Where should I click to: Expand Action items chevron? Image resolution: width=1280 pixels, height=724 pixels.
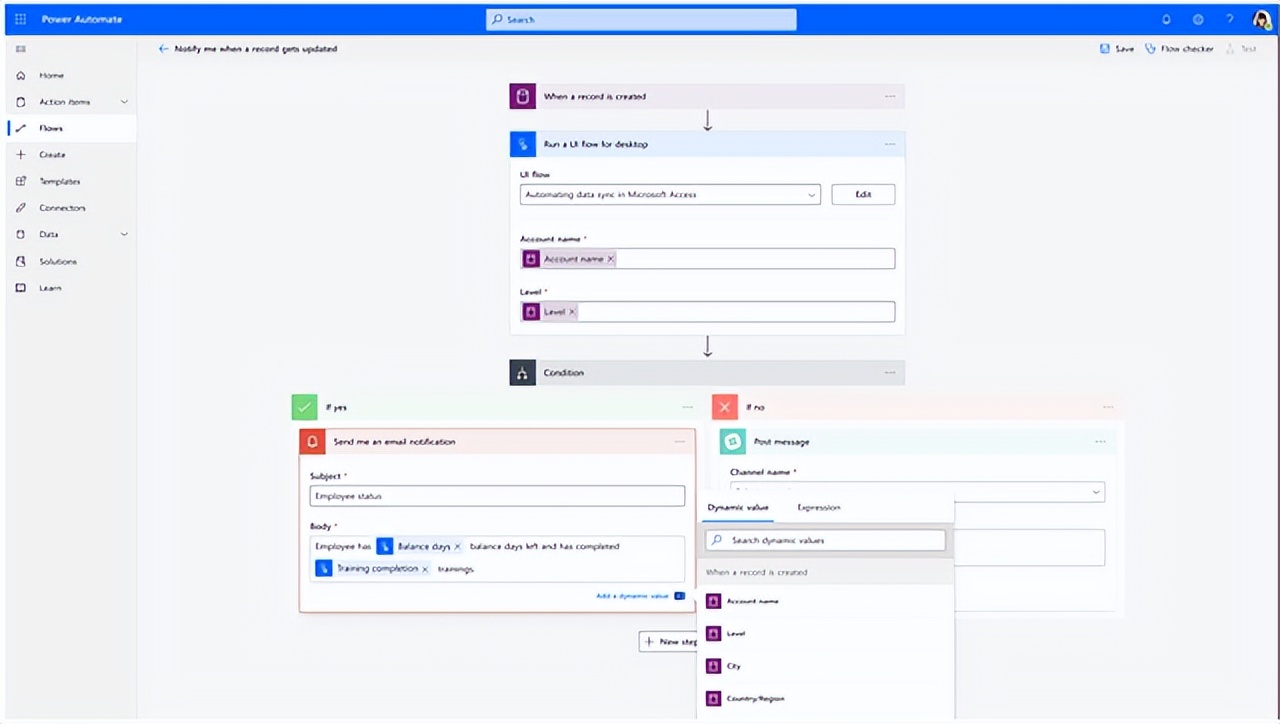[124, 102]
